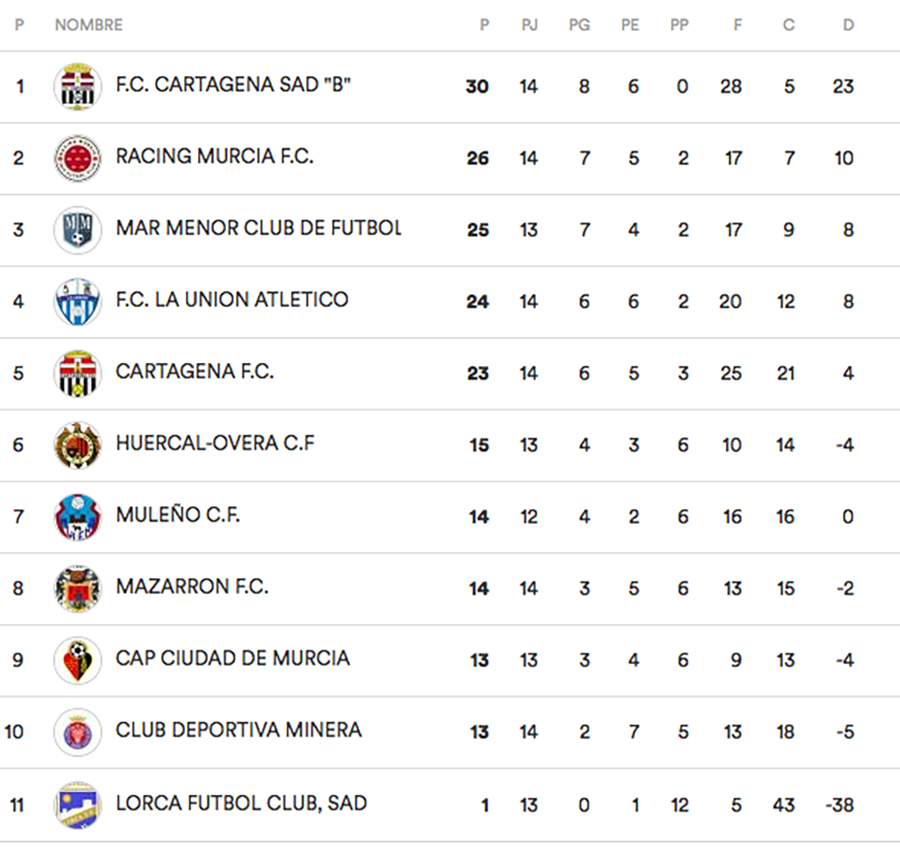Screen dimensions: 900x850
Task: Select the Mazarron F.C. crest
Action: point(77,588)
